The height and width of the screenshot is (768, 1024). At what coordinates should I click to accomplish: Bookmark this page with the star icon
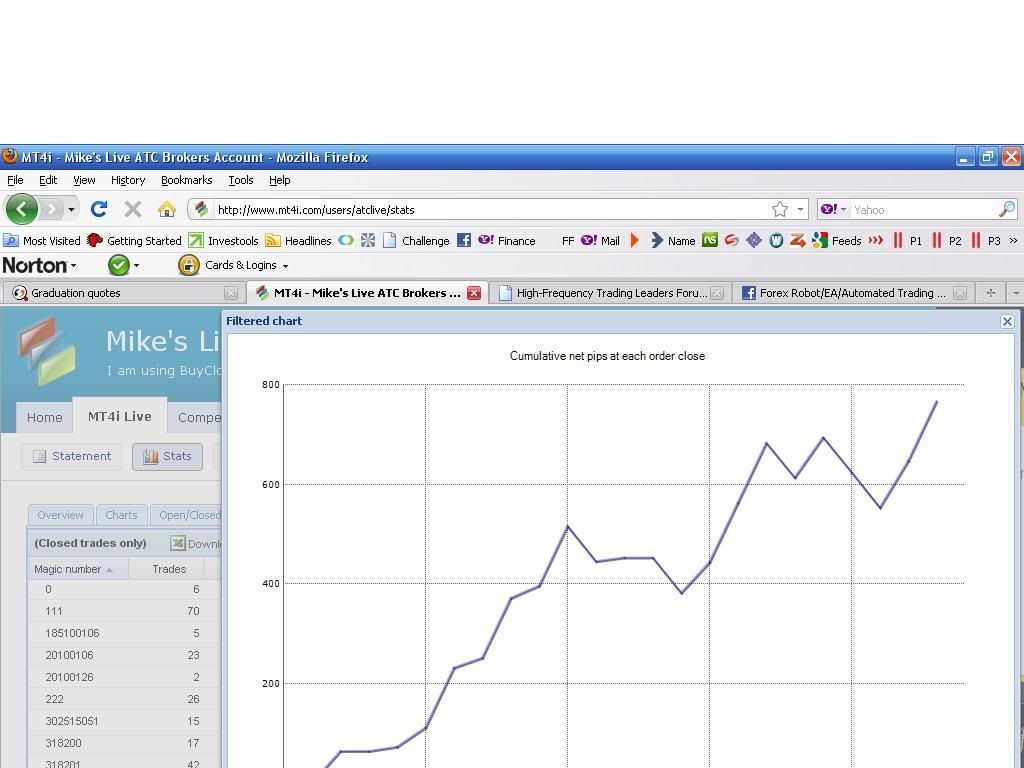click(x=780, y=209)
